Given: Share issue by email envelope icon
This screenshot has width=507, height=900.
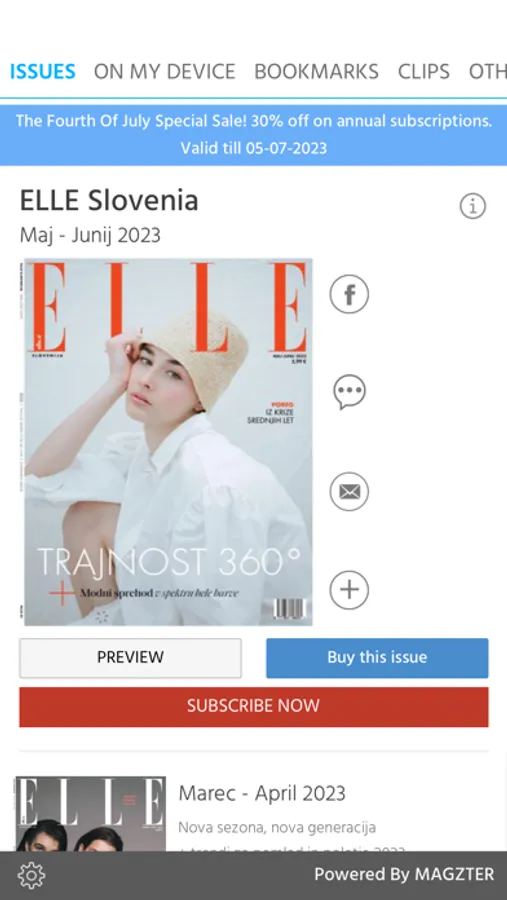Looking at the screenshot, I should click(x=349, y=492).
